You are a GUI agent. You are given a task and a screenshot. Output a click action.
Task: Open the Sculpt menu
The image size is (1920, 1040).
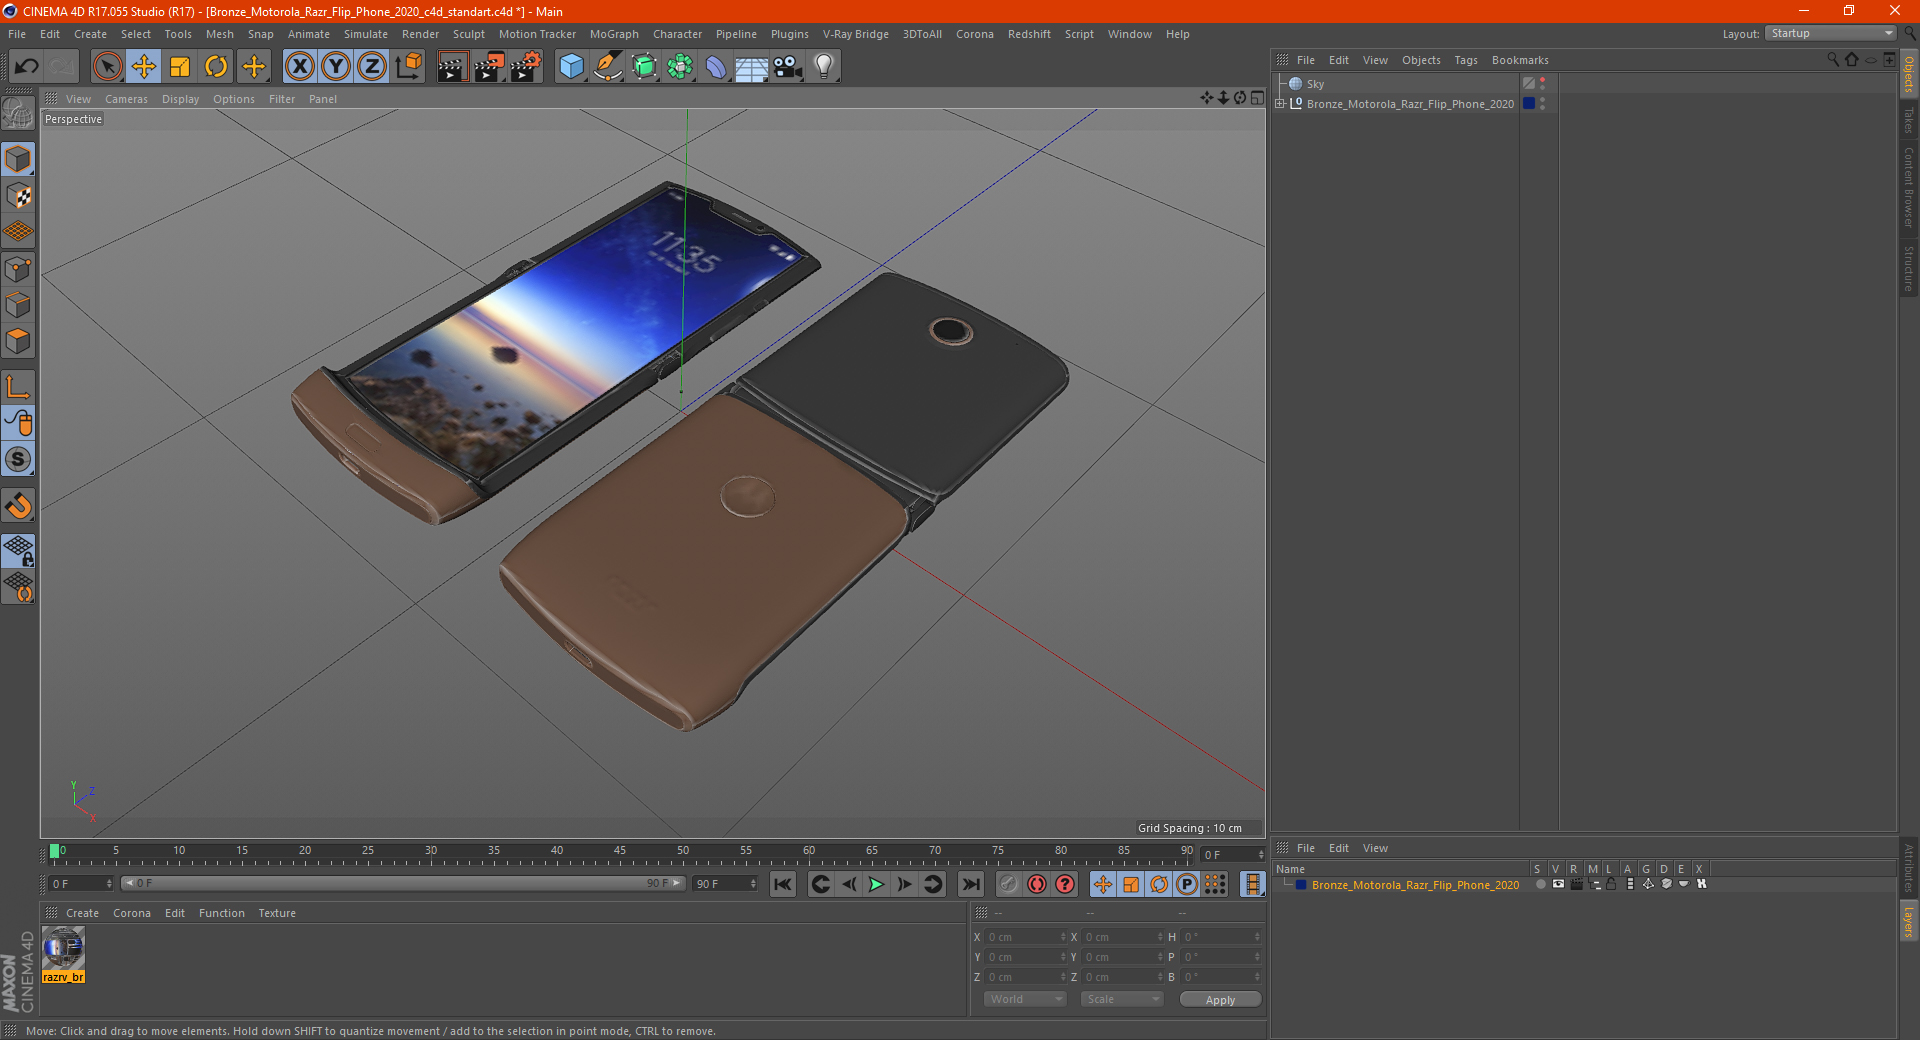pos(468,34)
